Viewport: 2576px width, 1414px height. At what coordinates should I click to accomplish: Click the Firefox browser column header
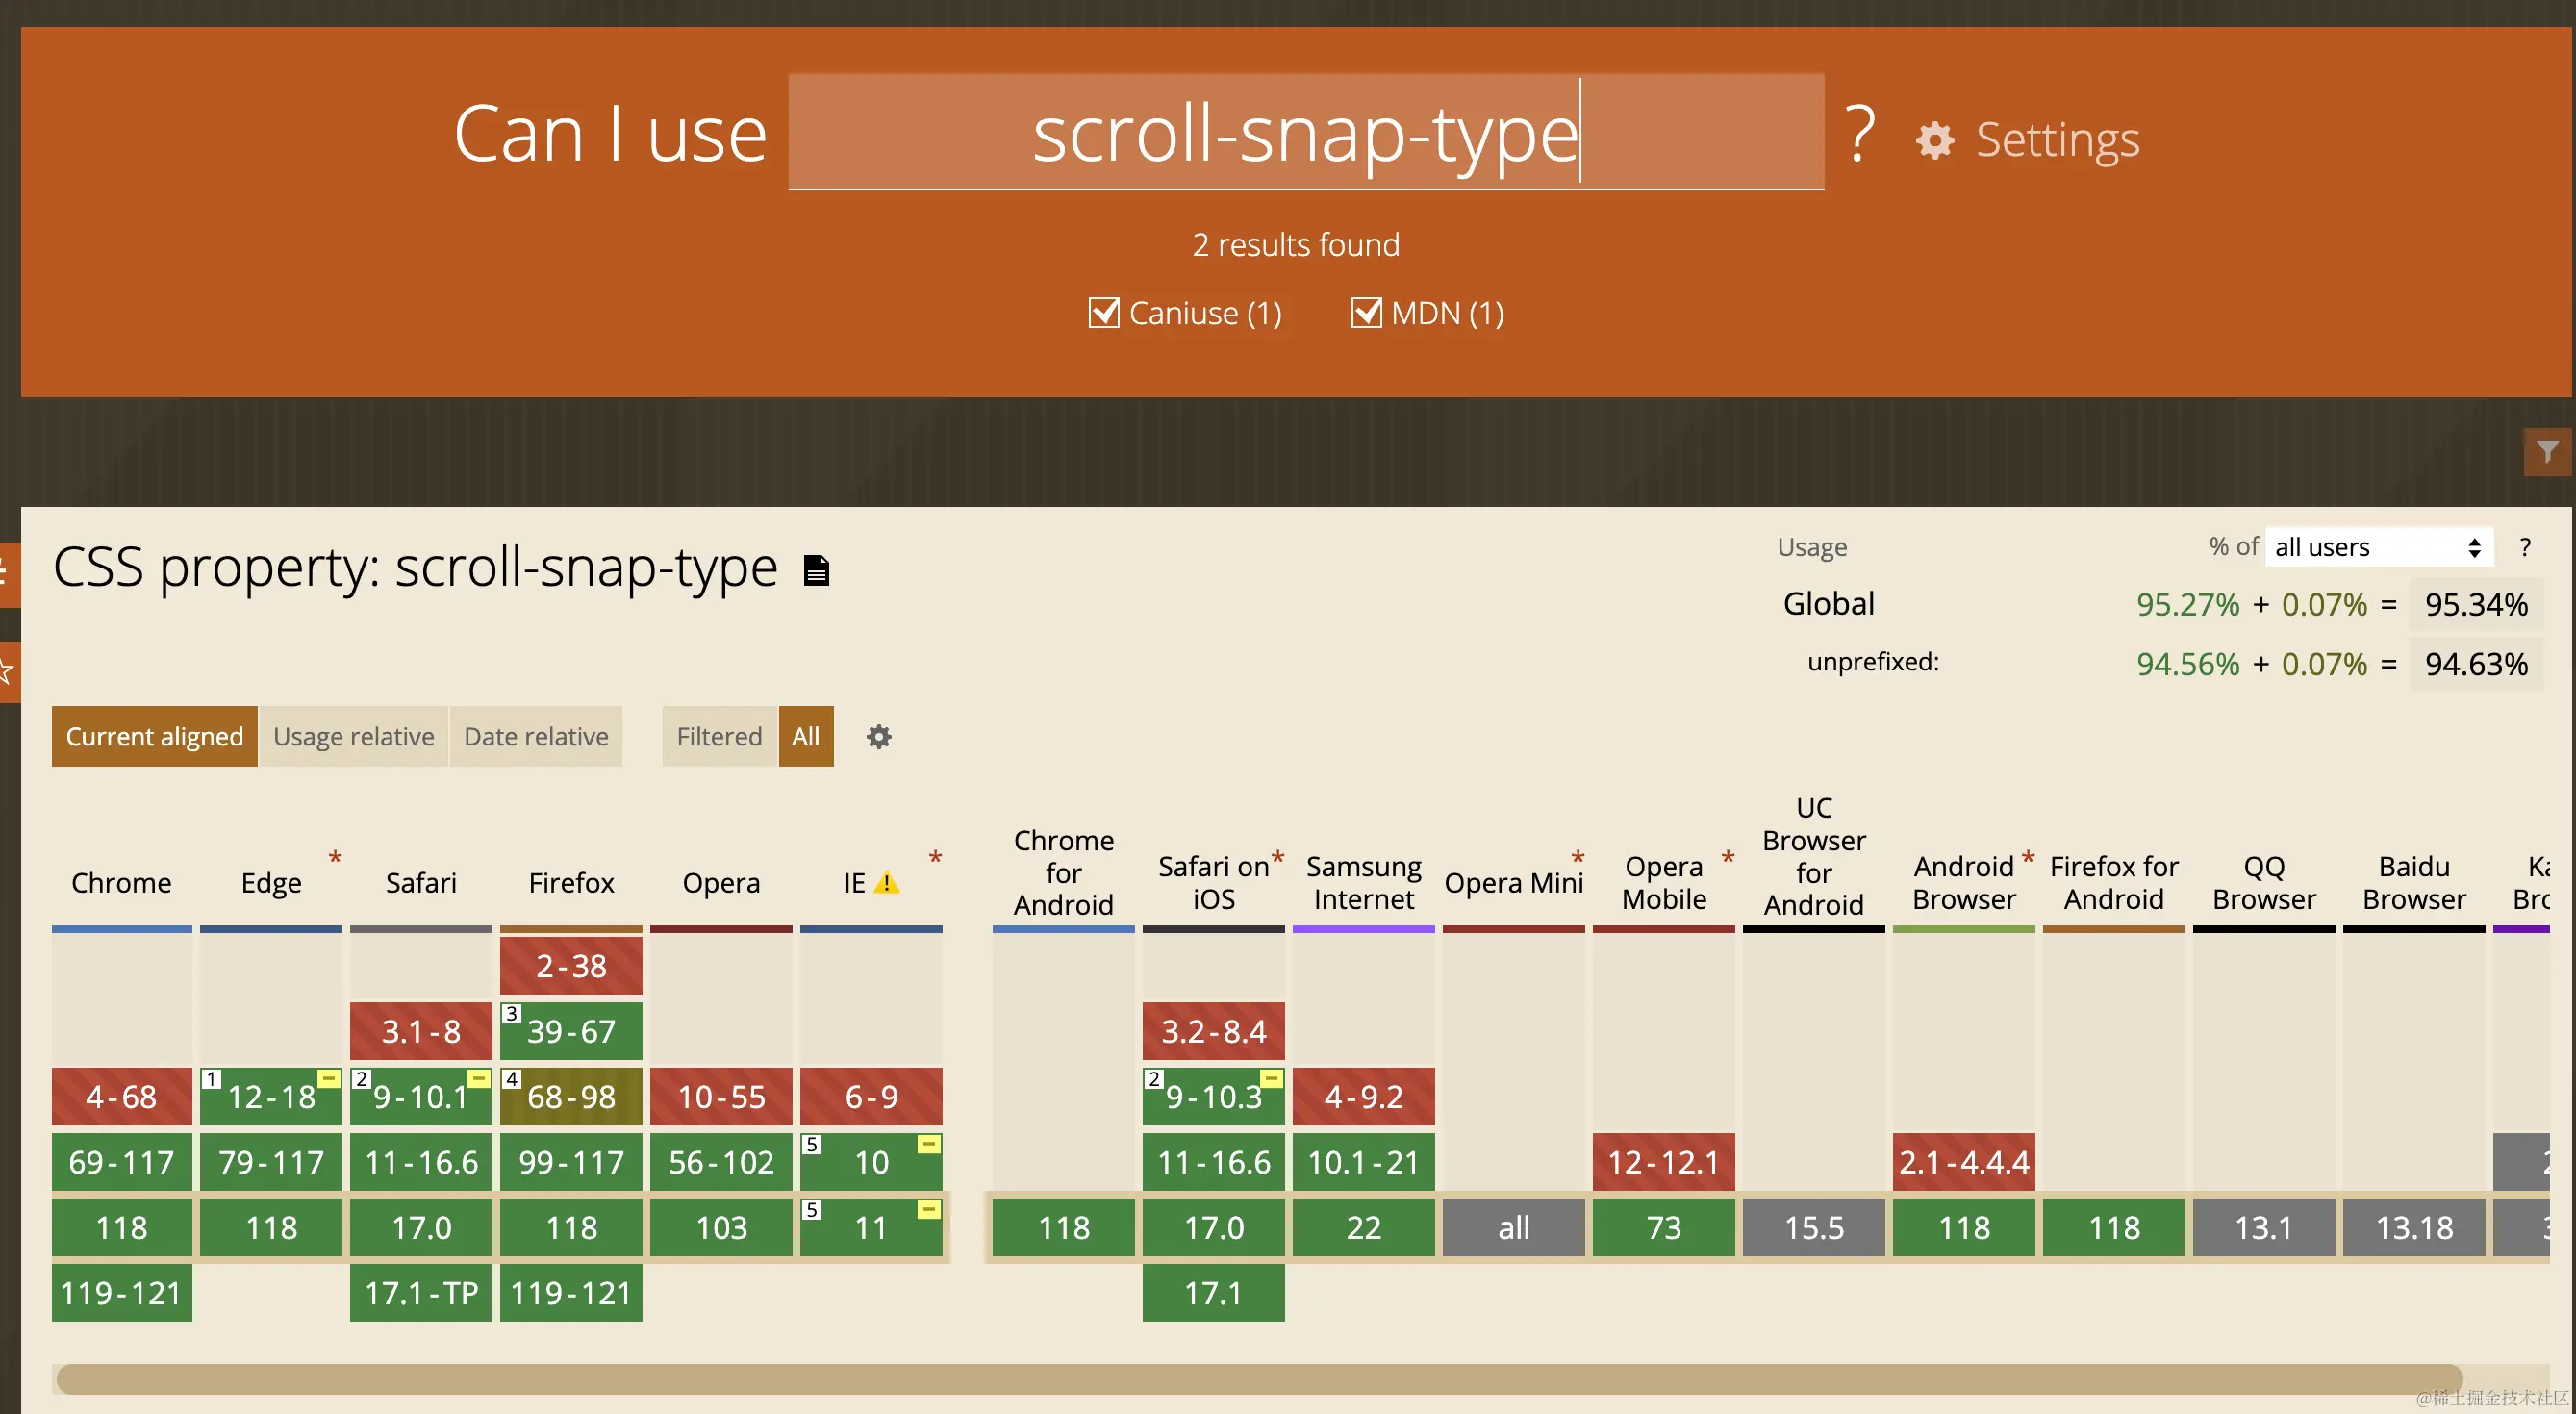(571, 883)
